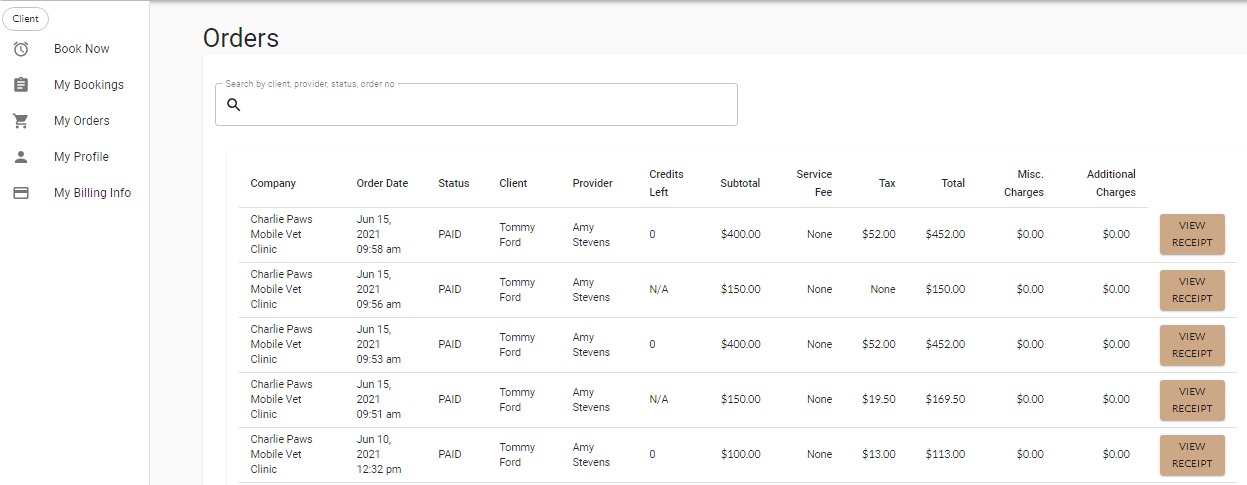1247x485 pixels.
Task: Focus the orders search field
Action: point(476,105)
